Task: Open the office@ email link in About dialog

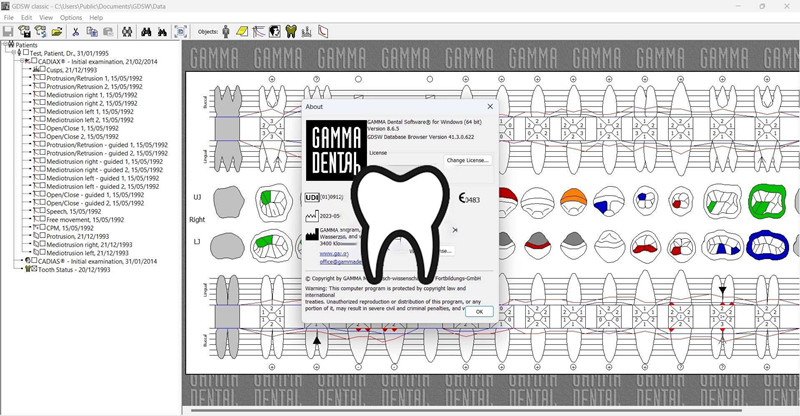Action: (x=341, y=261)
